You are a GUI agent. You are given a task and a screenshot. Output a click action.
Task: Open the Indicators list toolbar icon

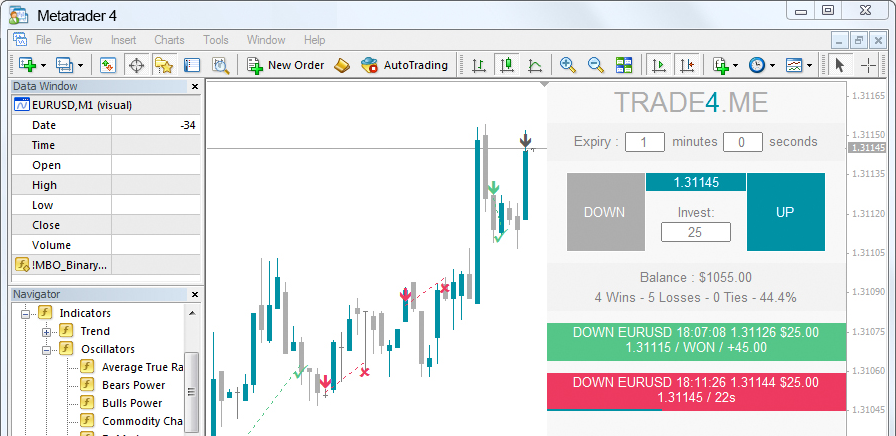(721, 65)
